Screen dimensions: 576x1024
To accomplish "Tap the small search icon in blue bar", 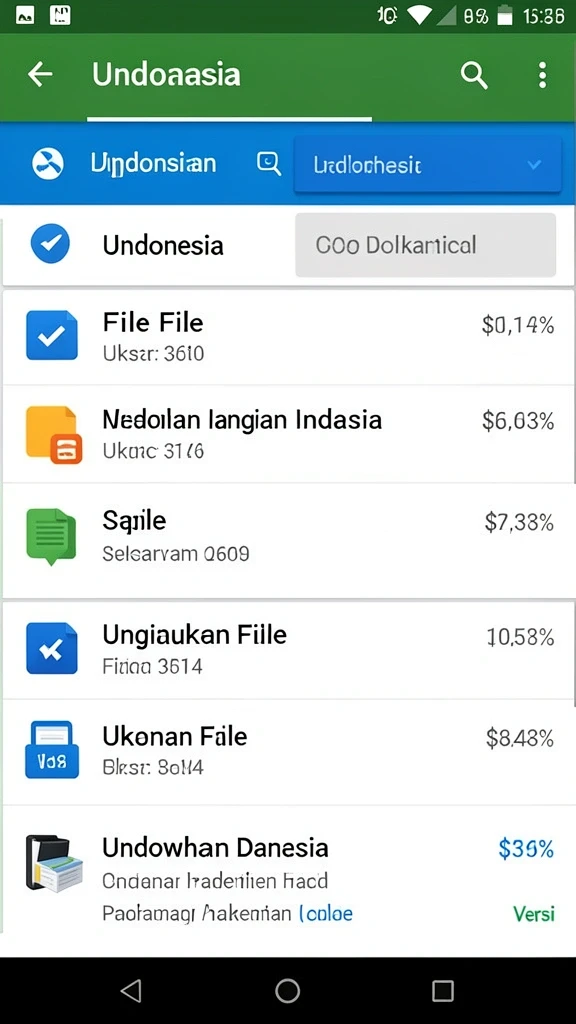I will [268, 163].
